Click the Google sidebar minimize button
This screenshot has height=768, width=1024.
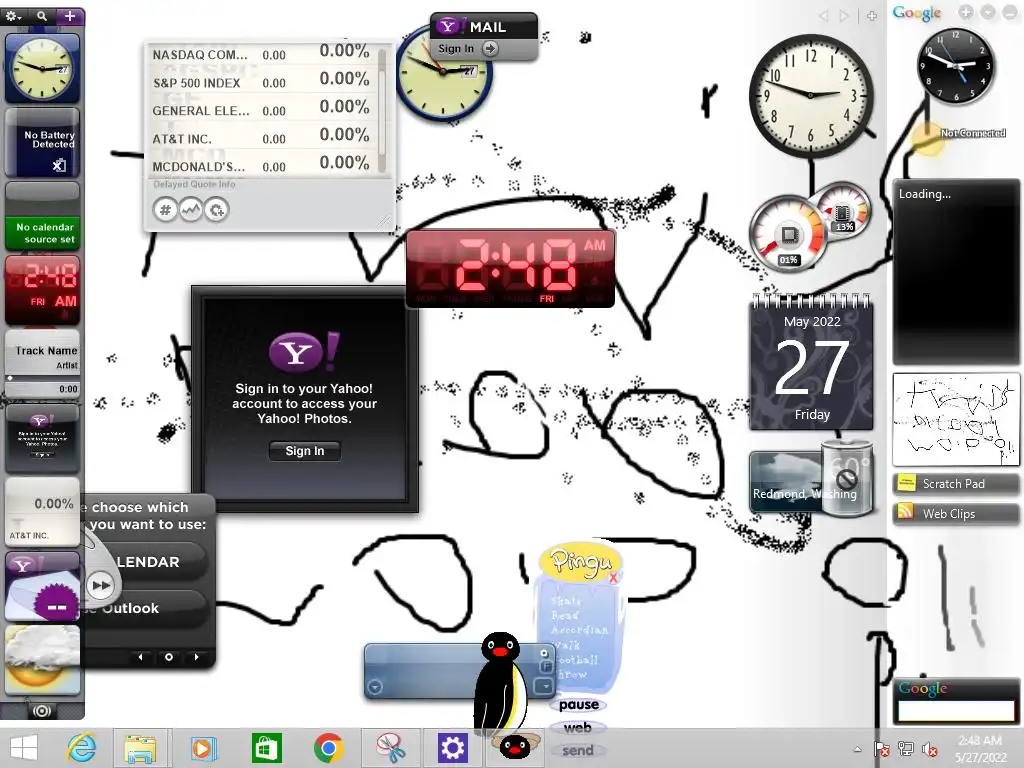tap(1010, 12)
